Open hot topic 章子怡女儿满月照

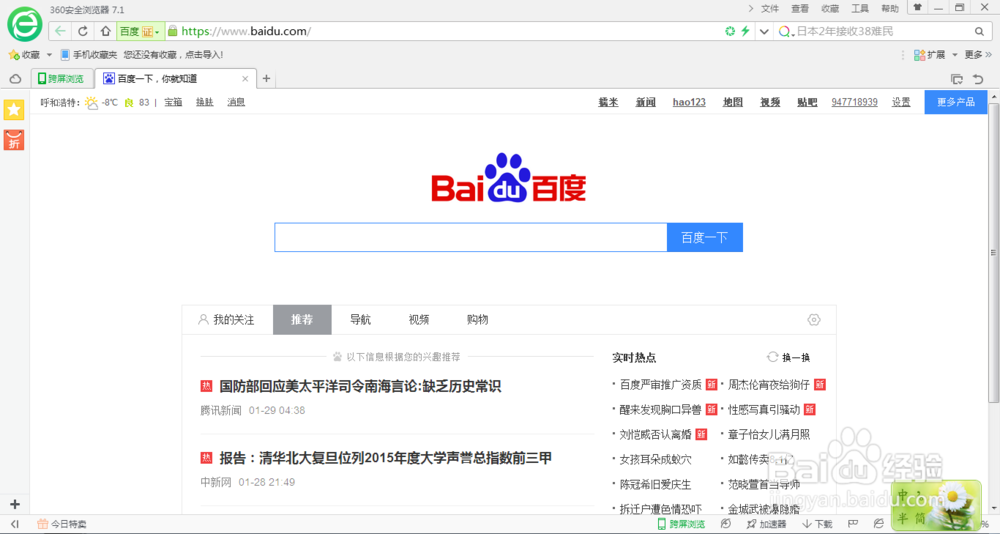coord(768,434)
